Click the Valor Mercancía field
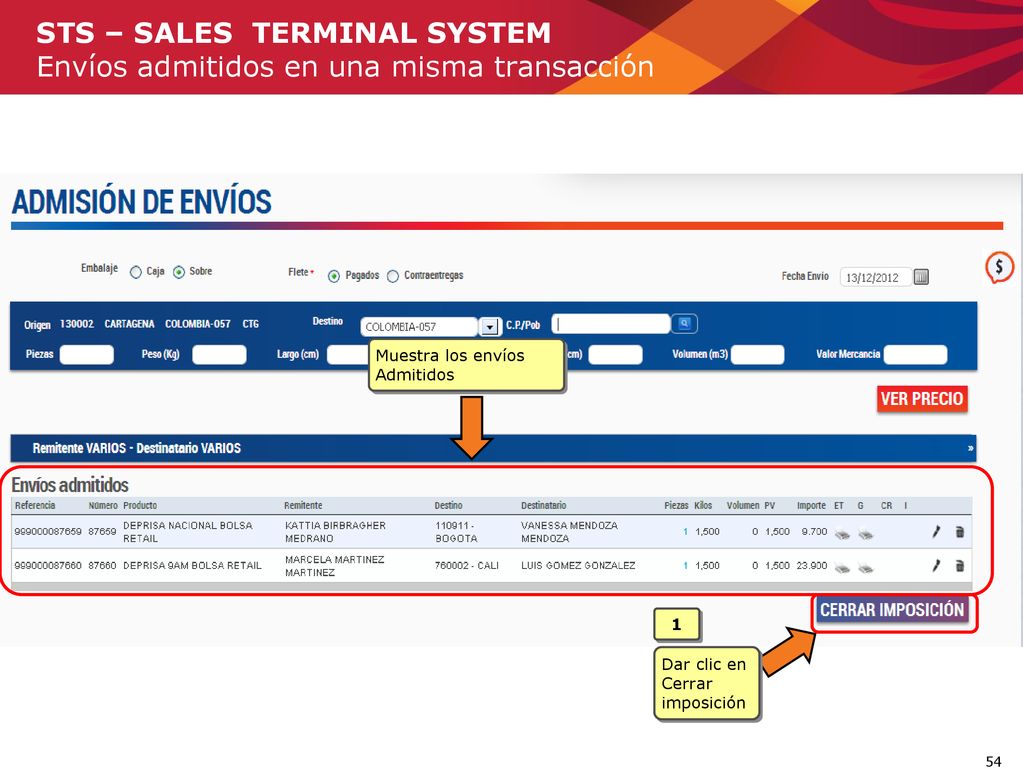Image resolution: width=1023 pixels, height=783 pixels. pyautogui.click(x=915, y=354)
